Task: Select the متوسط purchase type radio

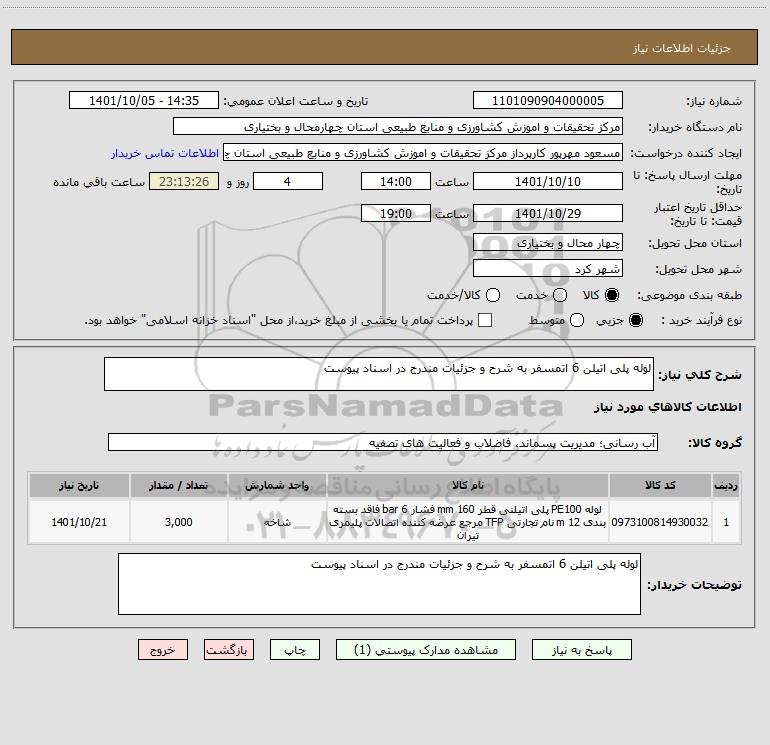Action: (x=577, y=320)
